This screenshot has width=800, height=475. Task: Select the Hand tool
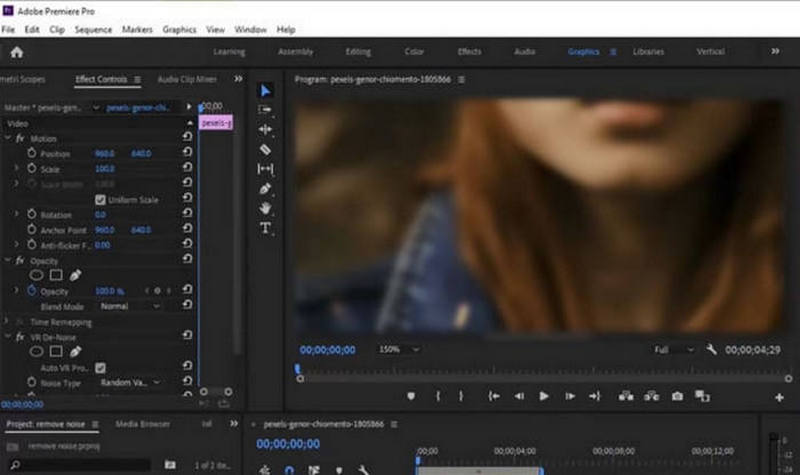coord(266,208)
